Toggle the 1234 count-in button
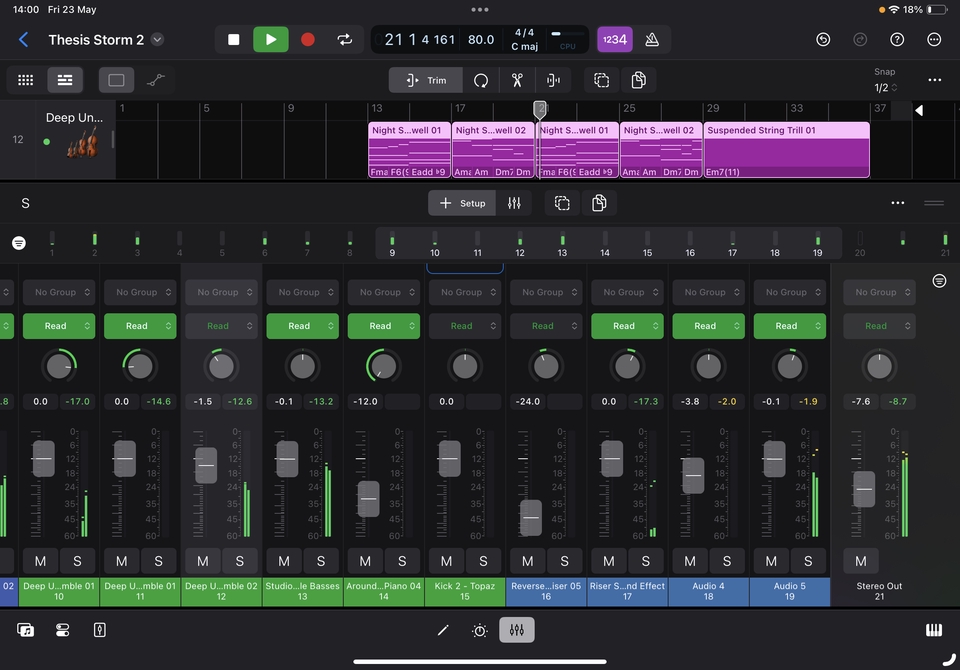Screen dimensions: 960x670 coord(615,40)
